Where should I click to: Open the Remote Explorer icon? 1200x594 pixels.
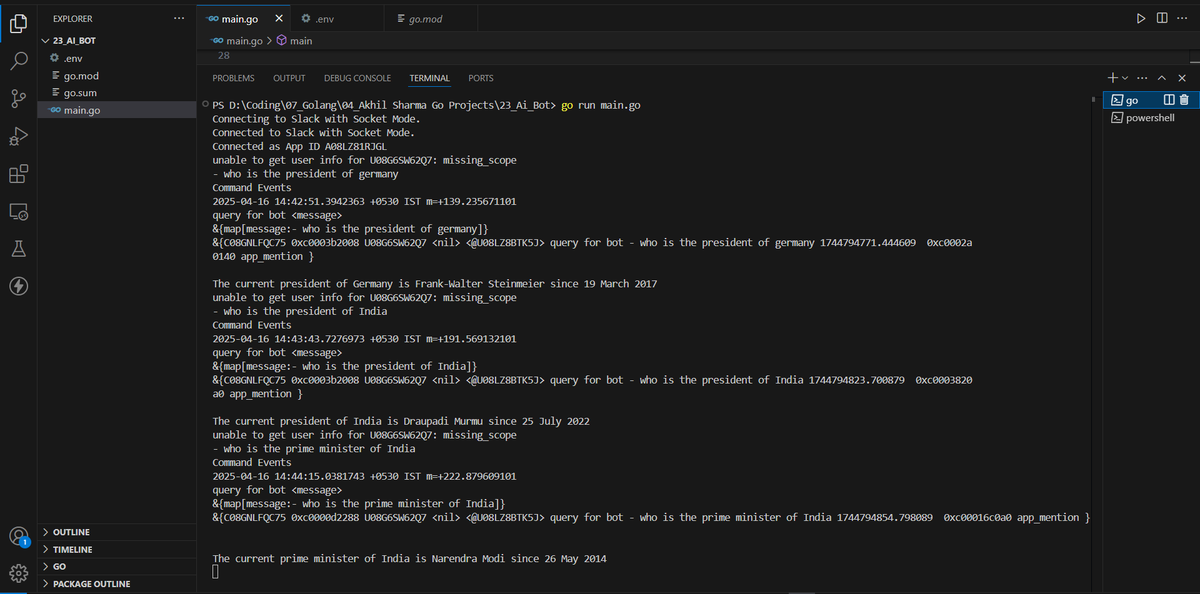click(18, 211)
